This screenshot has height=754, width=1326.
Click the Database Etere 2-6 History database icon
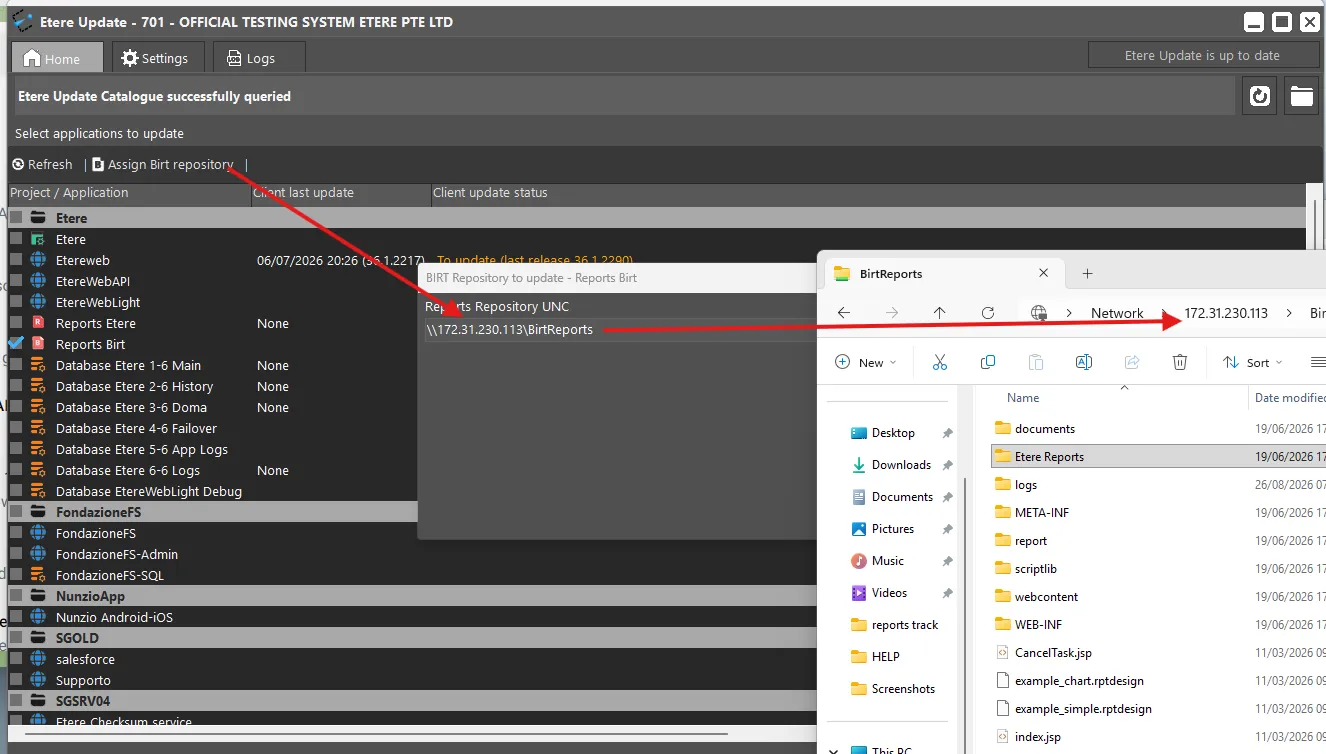38,386
